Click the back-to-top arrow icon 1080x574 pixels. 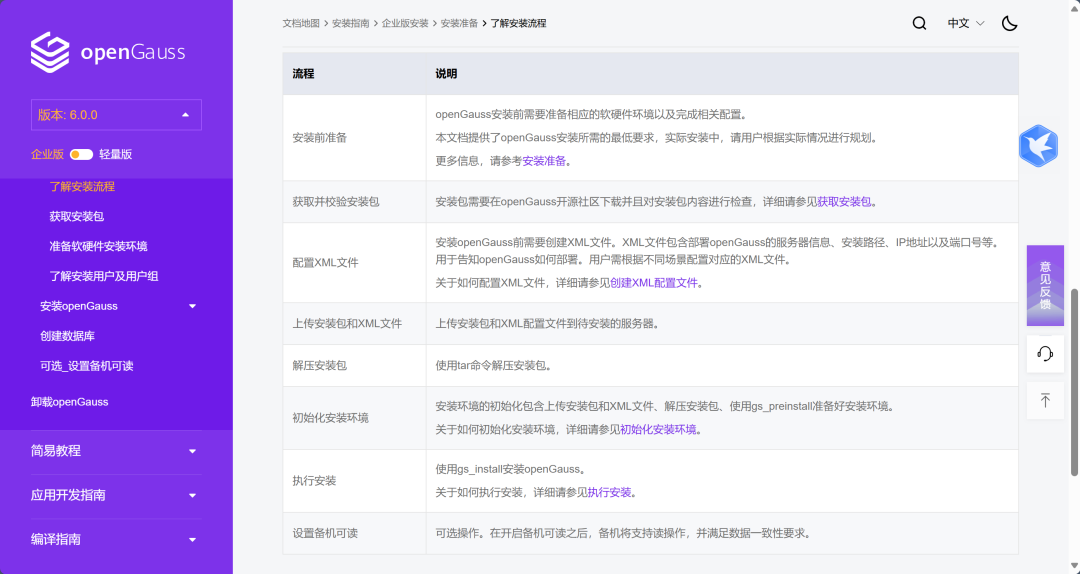(1045, 400)
